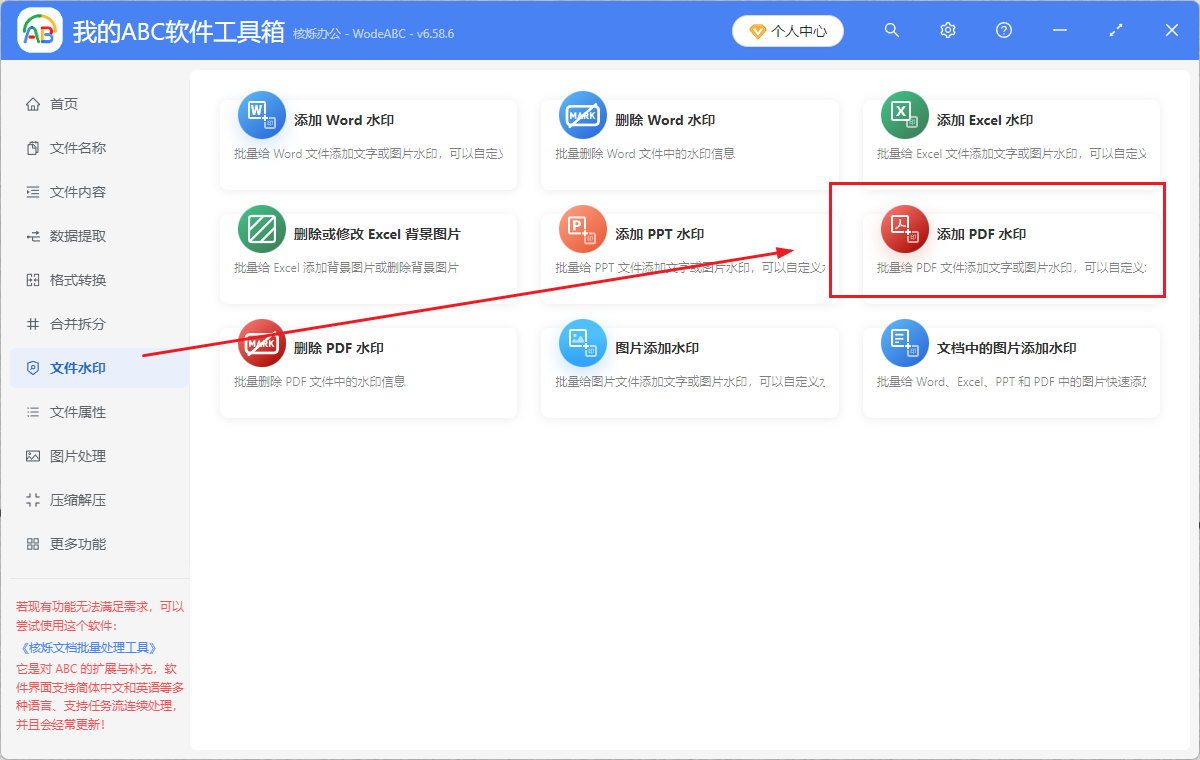Click the help question-mark icon
The image size is (1200, 760).
[1003, 30]
